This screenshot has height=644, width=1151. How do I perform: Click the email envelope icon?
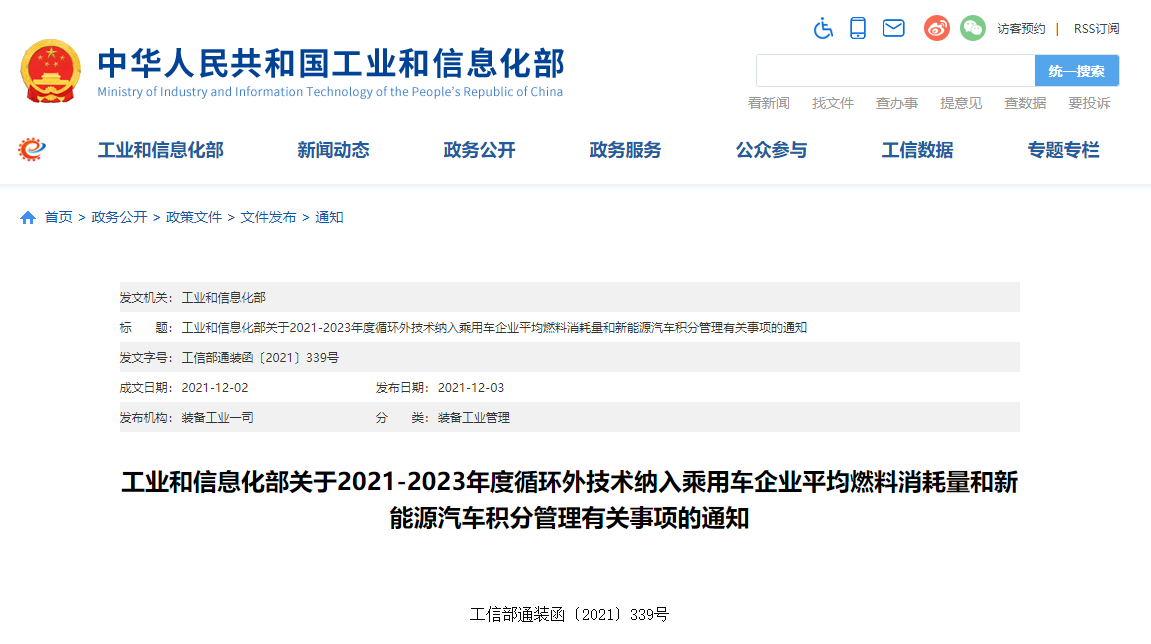[893, 29]
